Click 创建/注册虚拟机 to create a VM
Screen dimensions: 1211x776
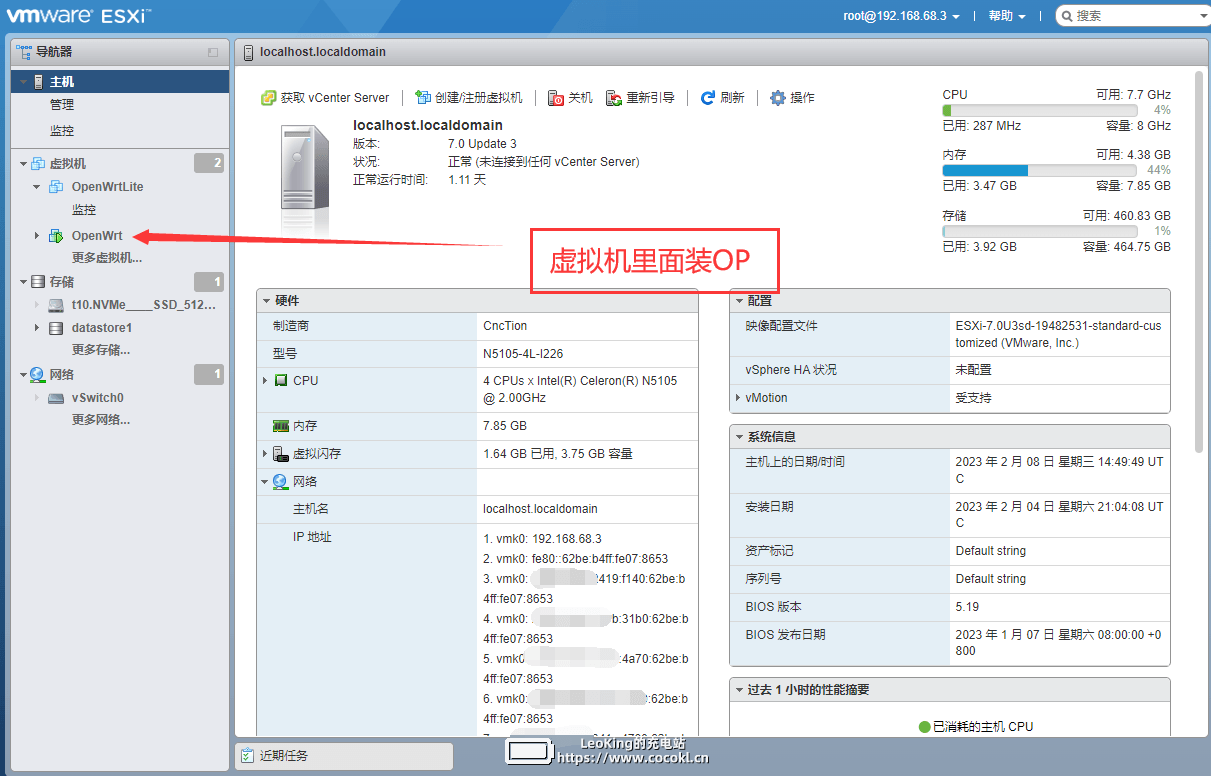[x=469, y=97]
